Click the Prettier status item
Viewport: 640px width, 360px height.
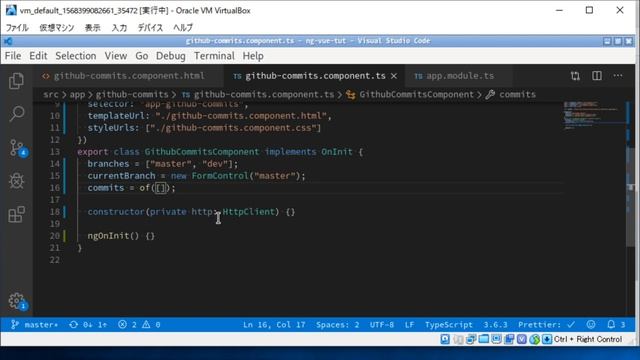547,325
